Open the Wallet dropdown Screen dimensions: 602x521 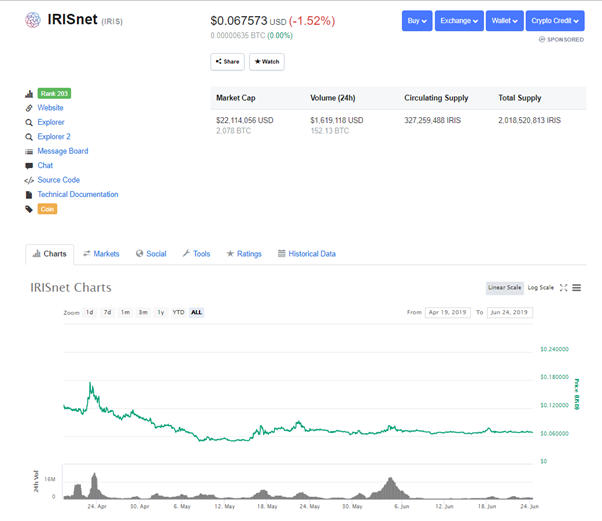coord(504,21)
